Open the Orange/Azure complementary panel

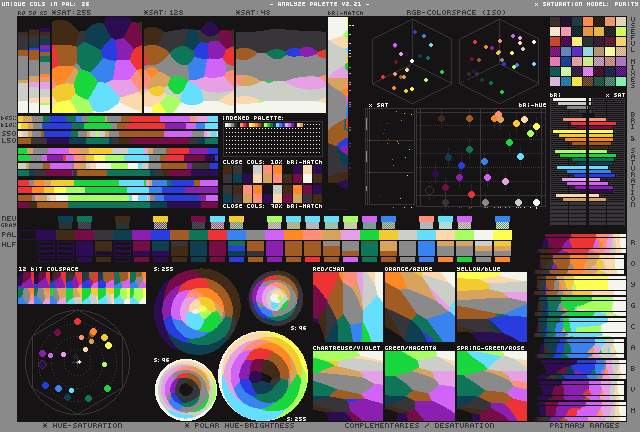(420, 307)
